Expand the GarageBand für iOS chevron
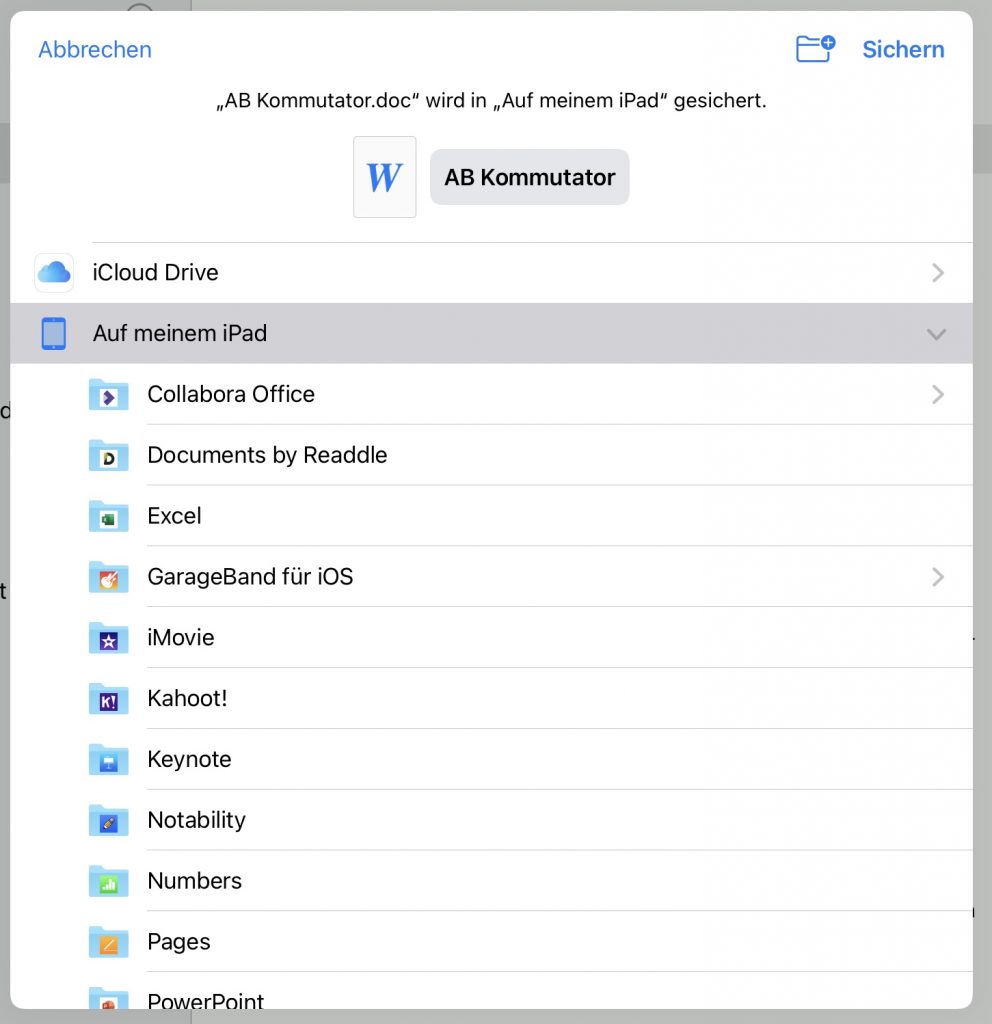Screen dimensions: 992x1024 [937, 577]
